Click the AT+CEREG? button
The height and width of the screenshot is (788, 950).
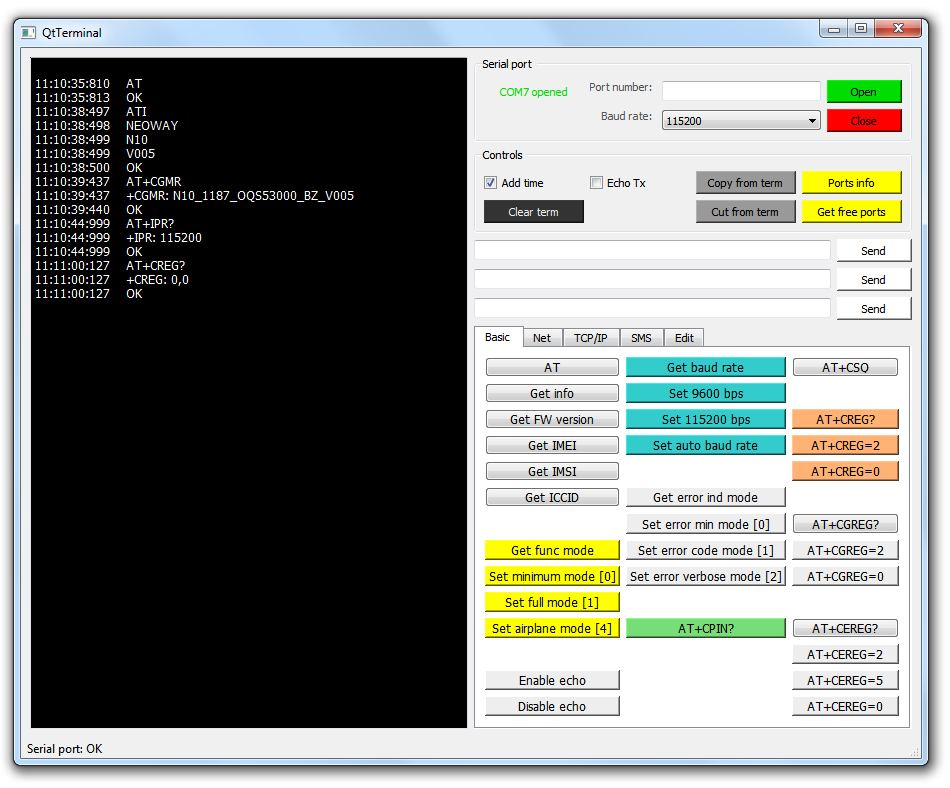[x=846, y=629]
